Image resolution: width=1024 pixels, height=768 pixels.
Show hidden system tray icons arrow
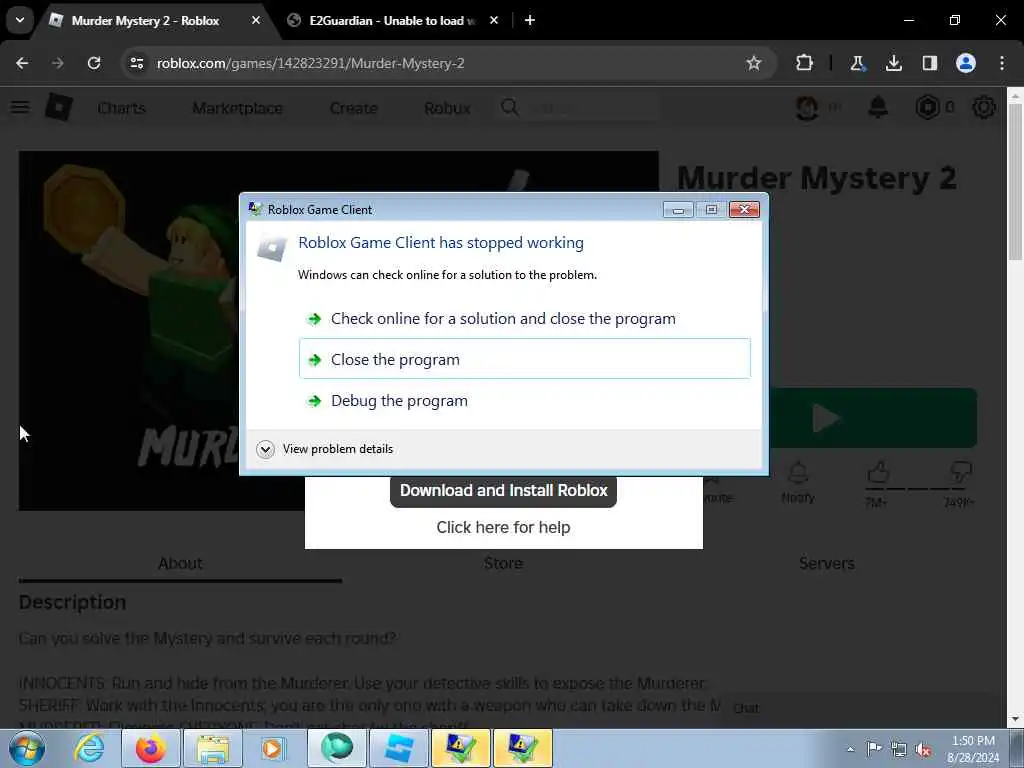coord(850,749)
